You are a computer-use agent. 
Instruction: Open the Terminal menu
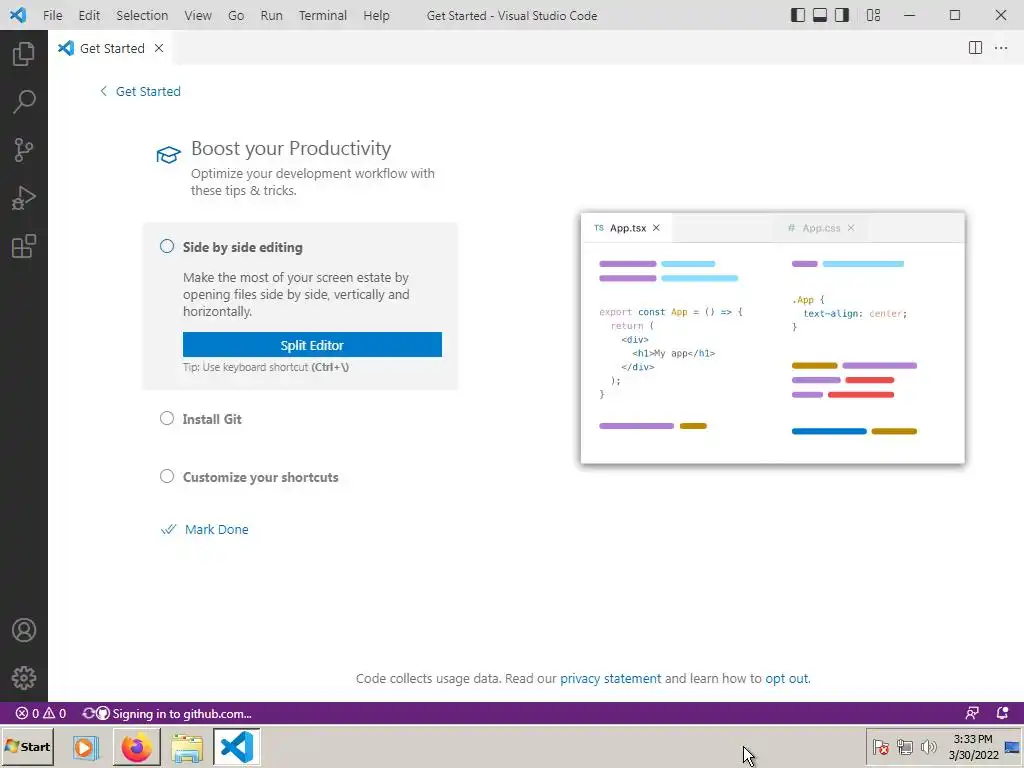(x=323, y=15)
